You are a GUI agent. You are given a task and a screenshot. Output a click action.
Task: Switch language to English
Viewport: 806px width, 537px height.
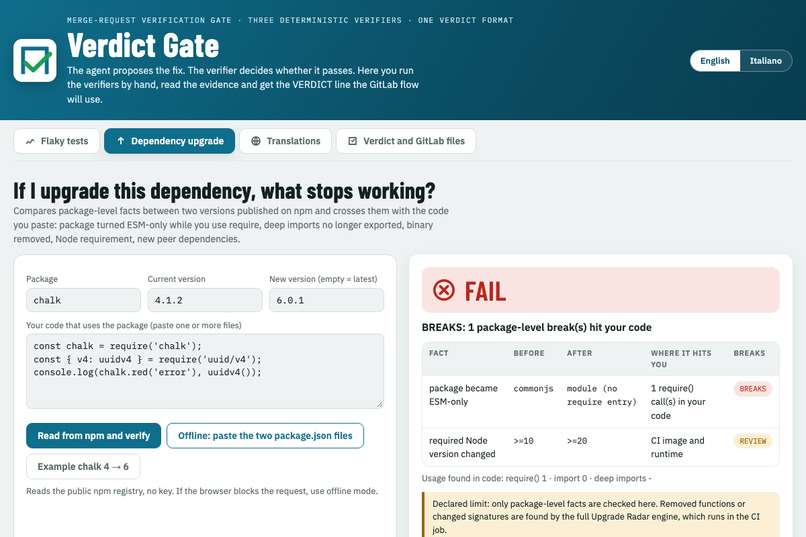pos(715,61)
